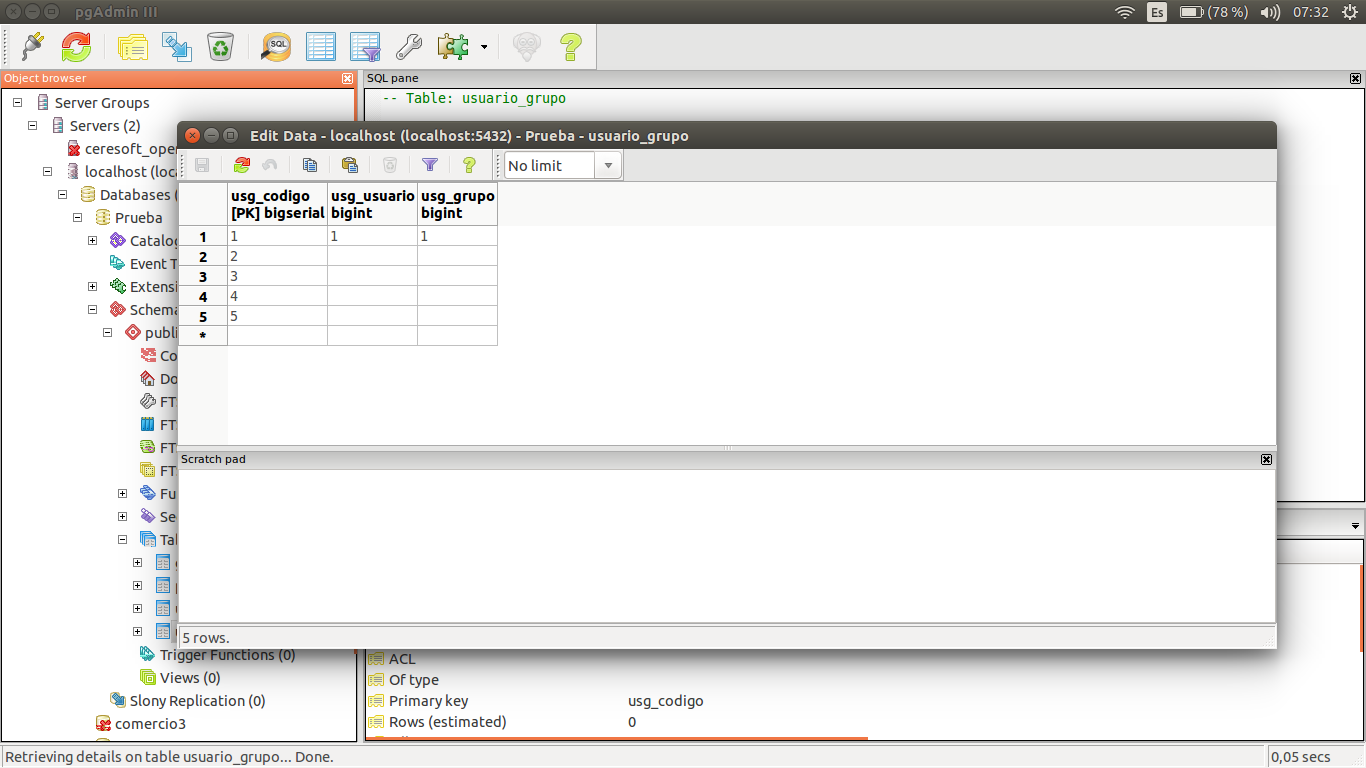The width and height of the screenshot is (1366, 768).
Task: Click the Paste icon in Edit Data toolbar
Action: [349, 165]
